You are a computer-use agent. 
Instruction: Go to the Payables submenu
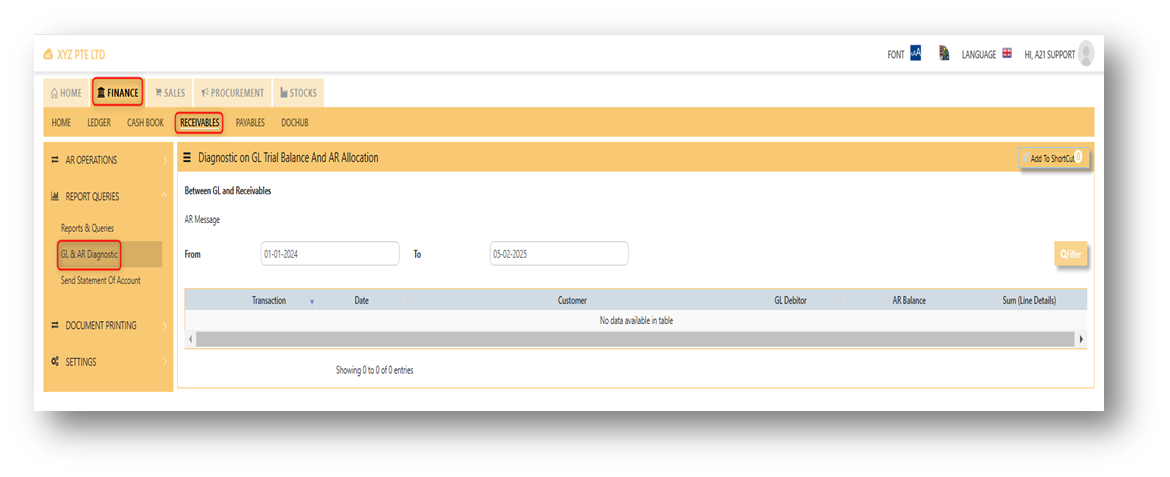250,122
